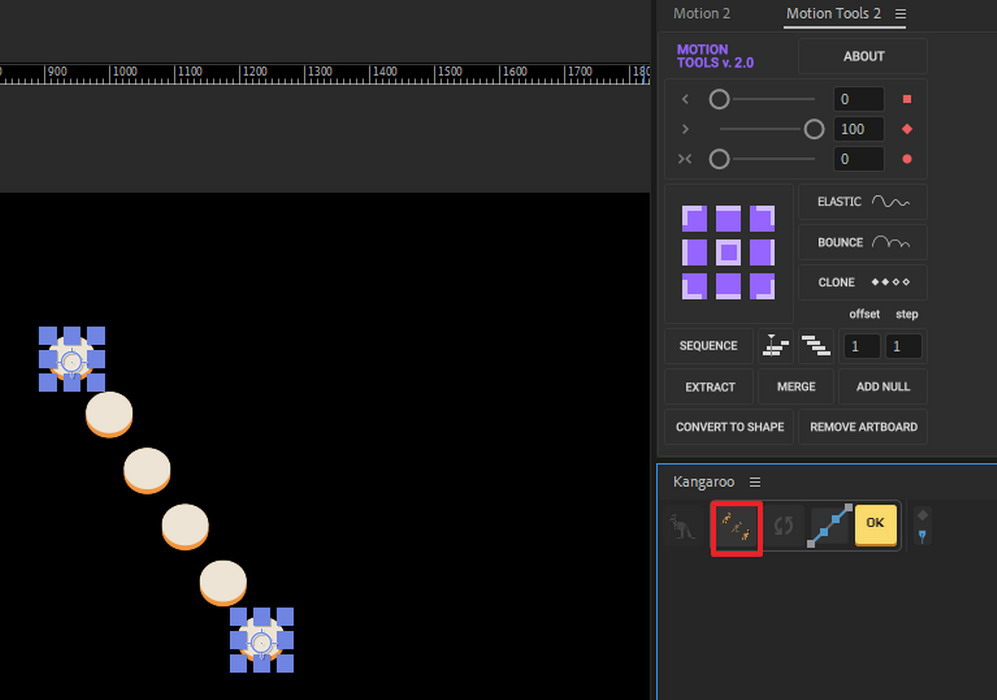
Task: Open the blue easing curve graph icon
Action: 831,525
